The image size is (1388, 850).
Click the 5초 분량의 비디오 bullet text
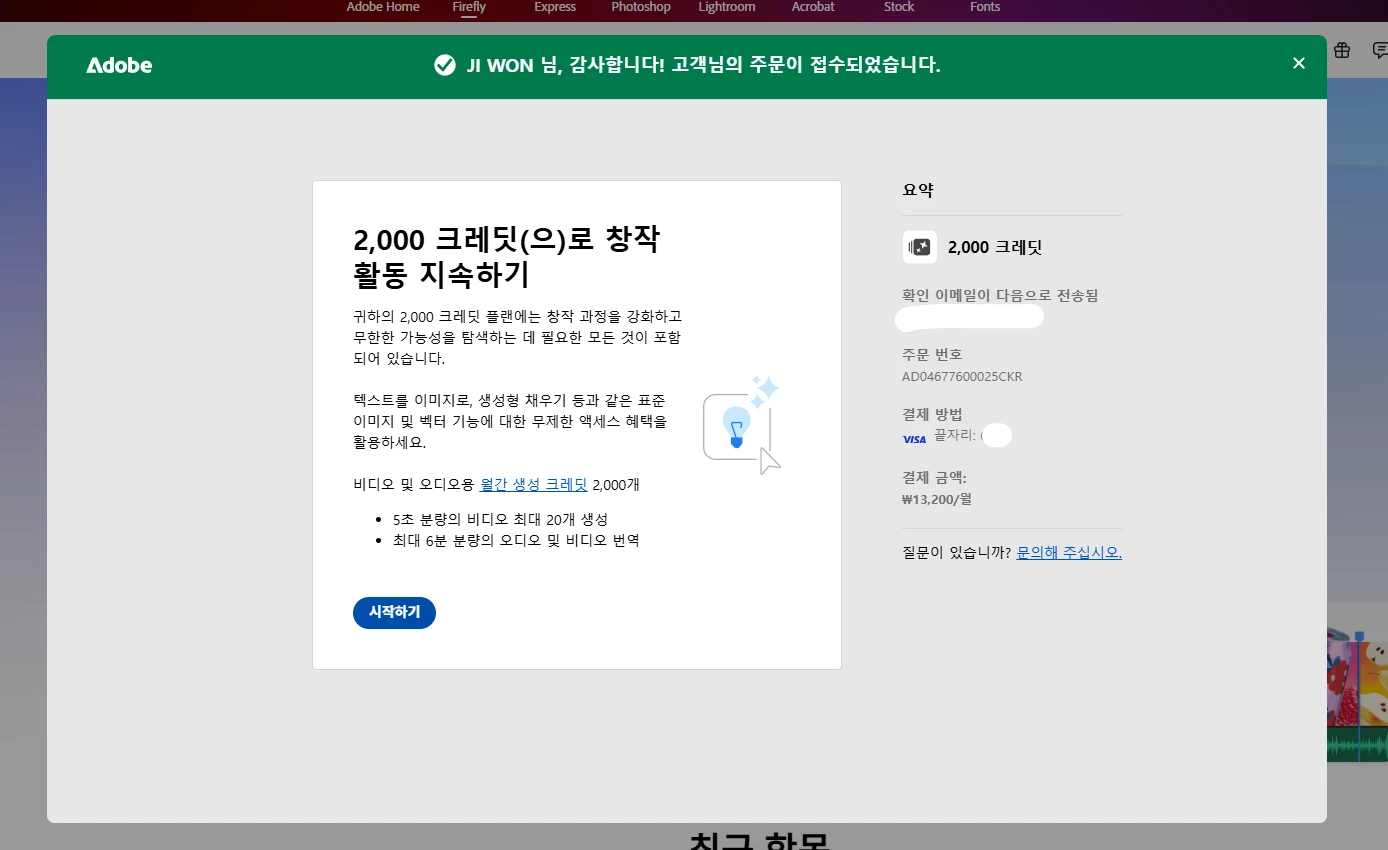pos(500,520)
